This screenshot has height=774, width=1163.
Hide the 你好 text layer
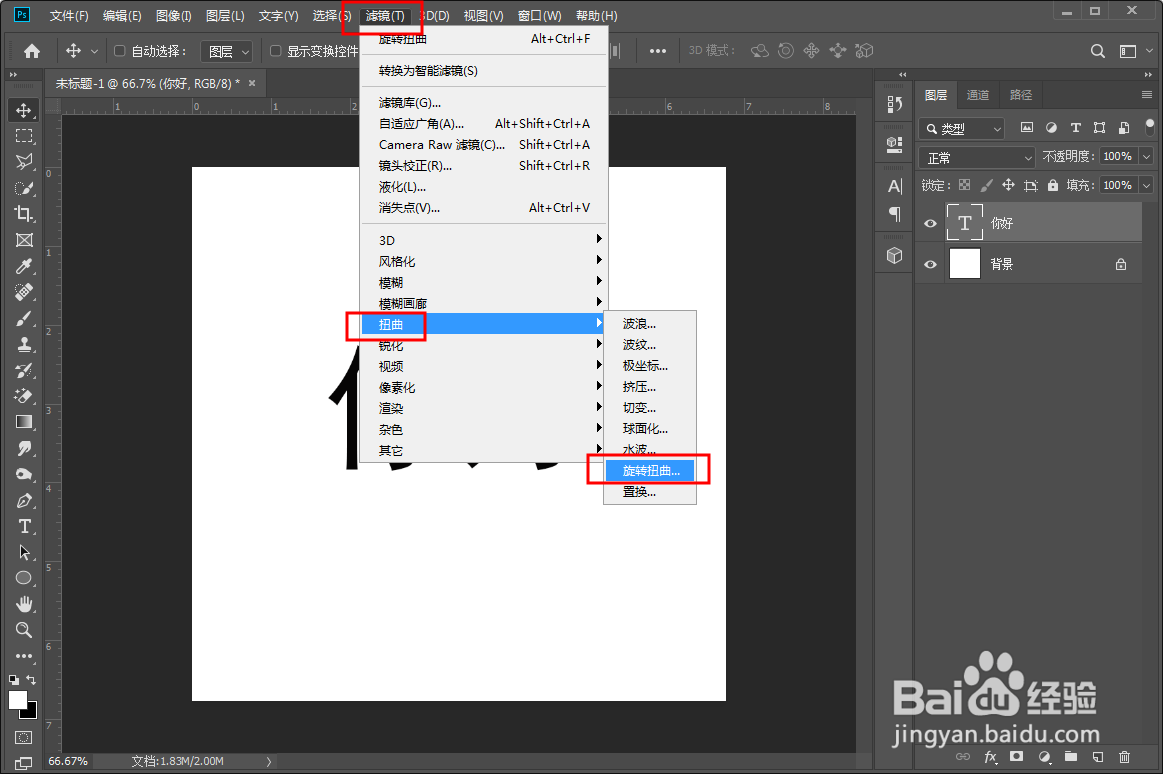click(x=930, y=223)
